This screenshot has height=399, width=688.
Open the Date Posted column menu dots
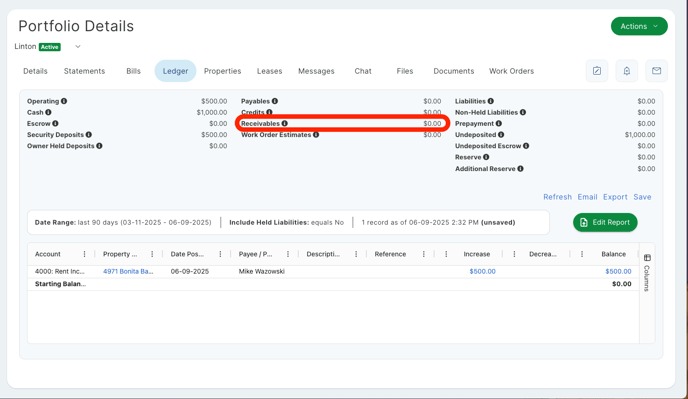coord(220,254)
